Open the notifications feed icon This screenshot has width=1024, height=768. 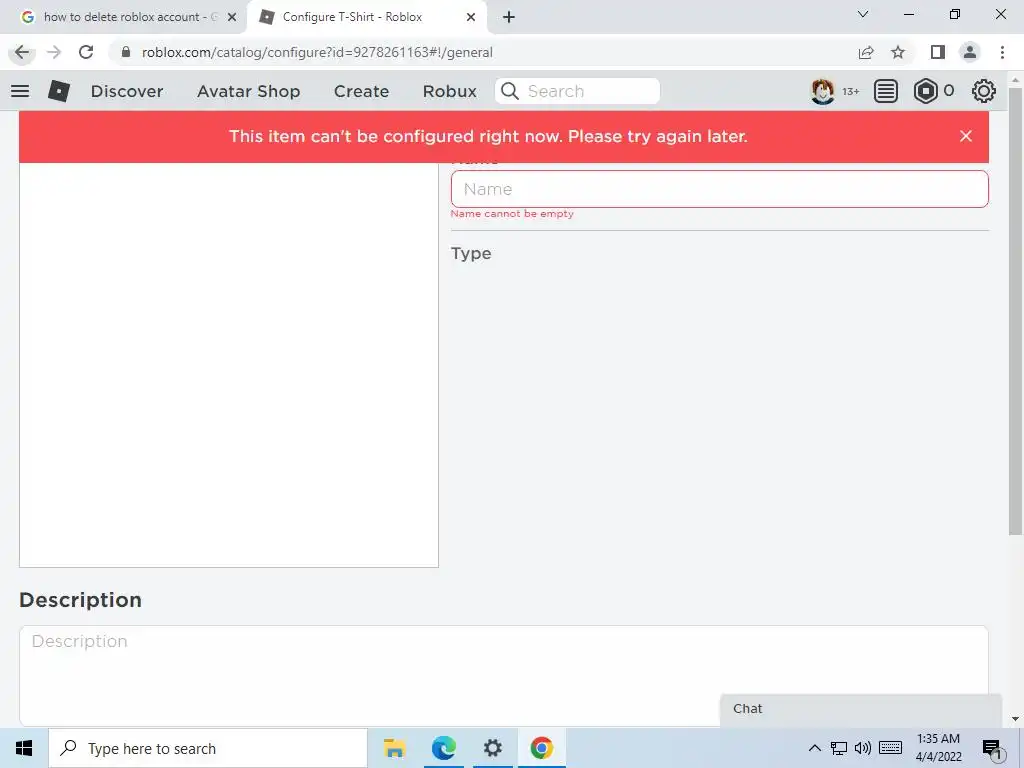[886, 91]
